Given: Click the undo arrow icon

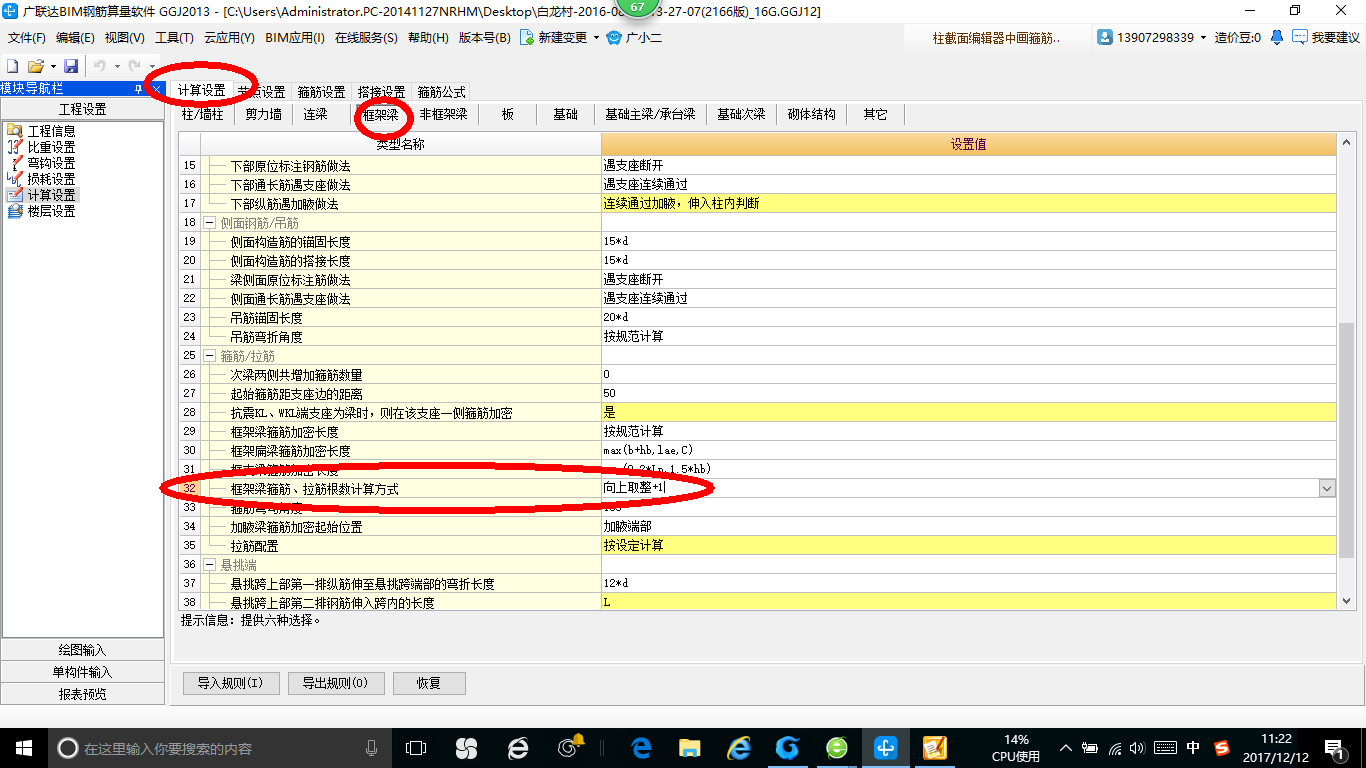Looking at the screenshot, I should (100, 66).
